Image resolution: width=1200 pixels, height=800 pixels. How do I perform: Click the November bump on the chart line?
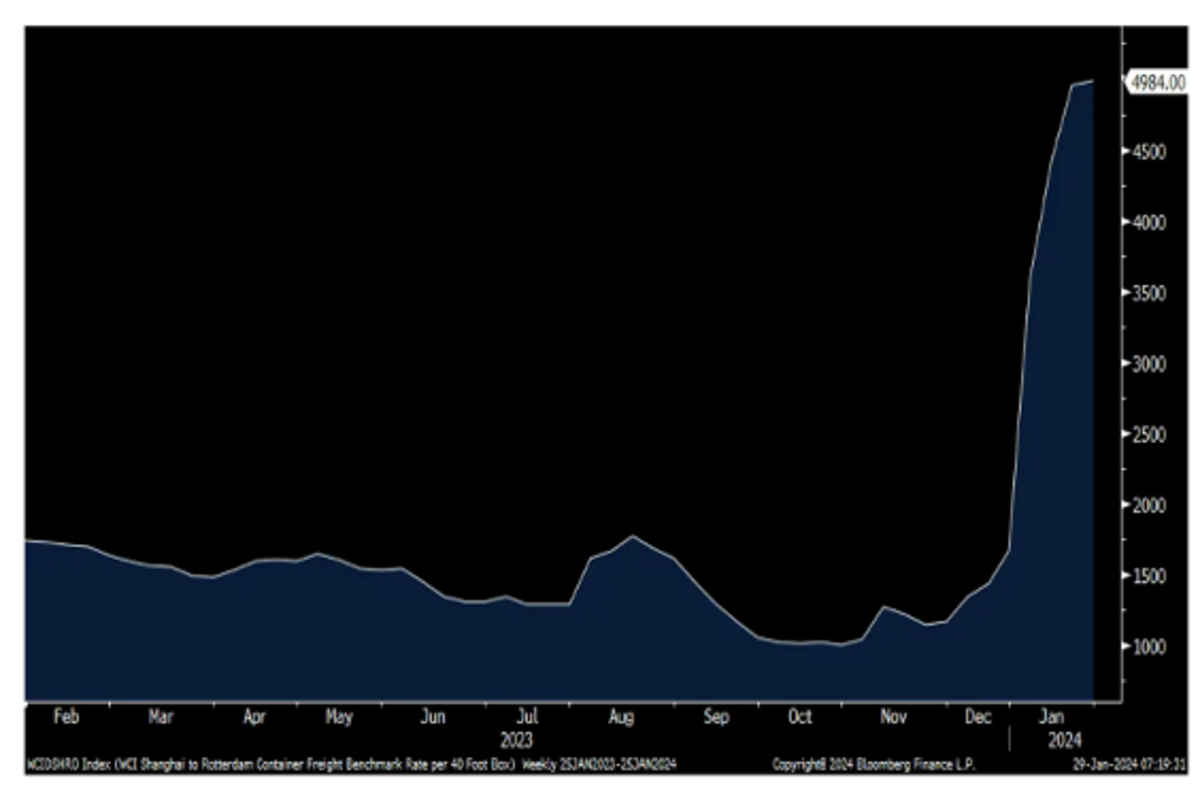883,606
